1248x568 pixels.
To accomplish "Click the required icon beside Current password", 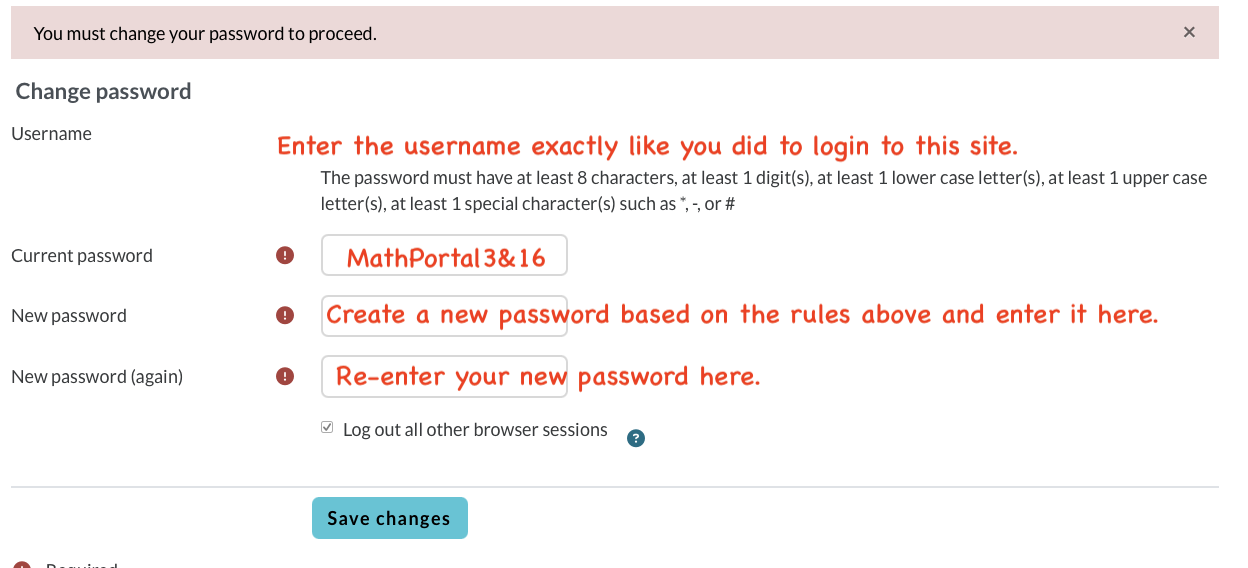I will point(285,256).
